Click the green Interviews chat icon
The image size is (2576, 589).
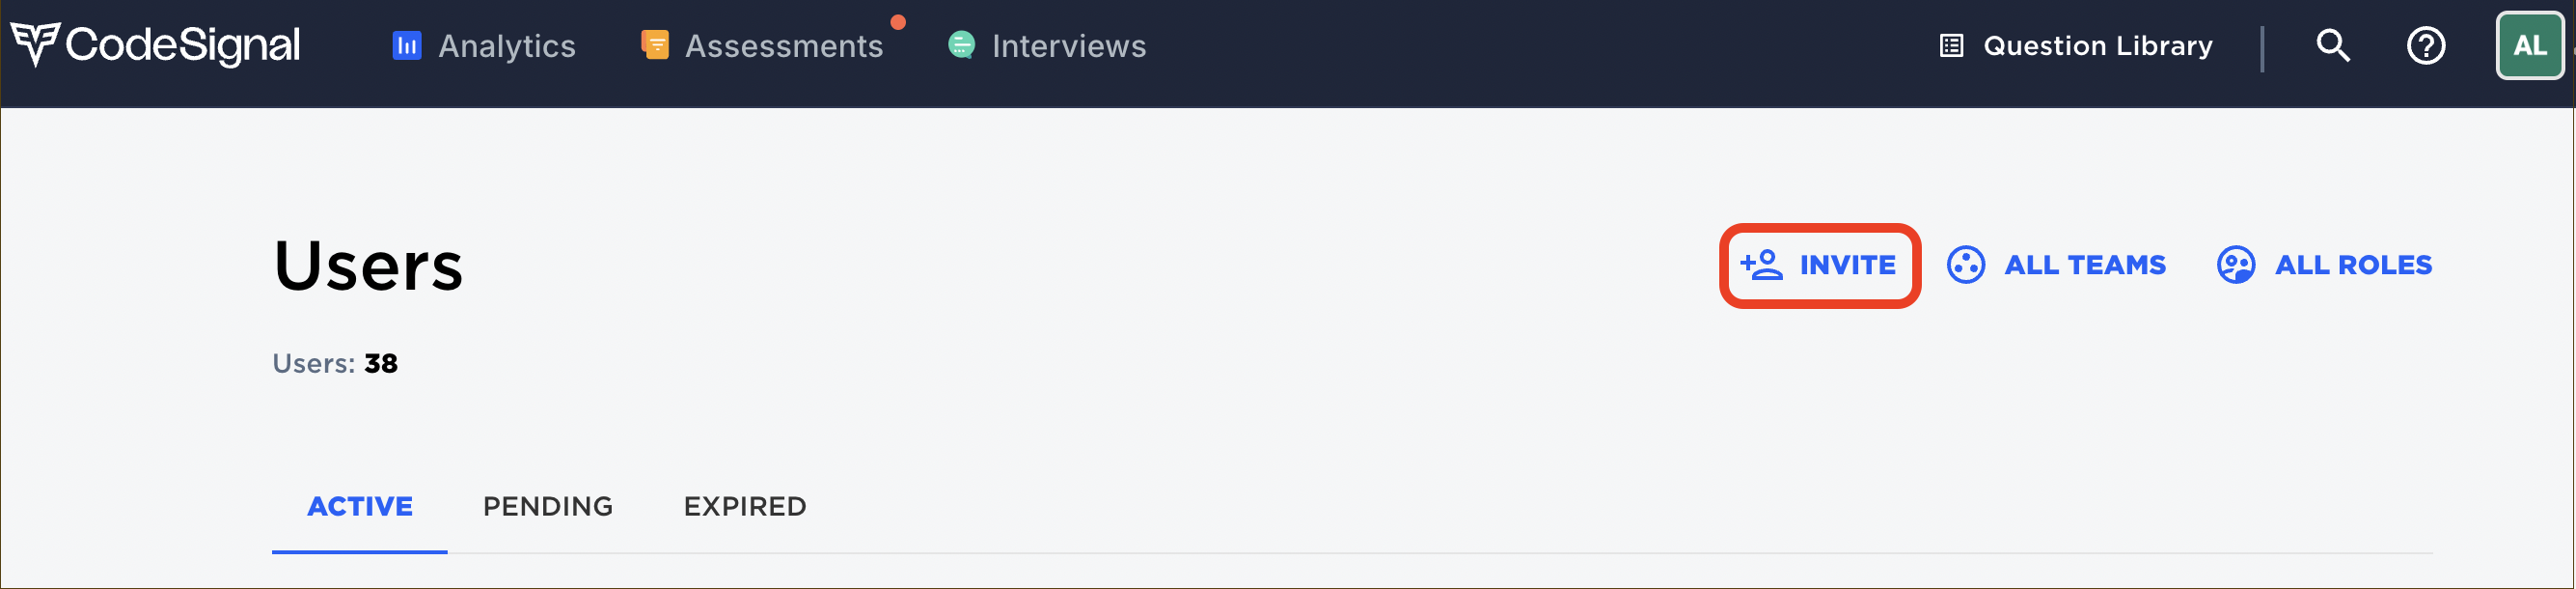(961, 45)
